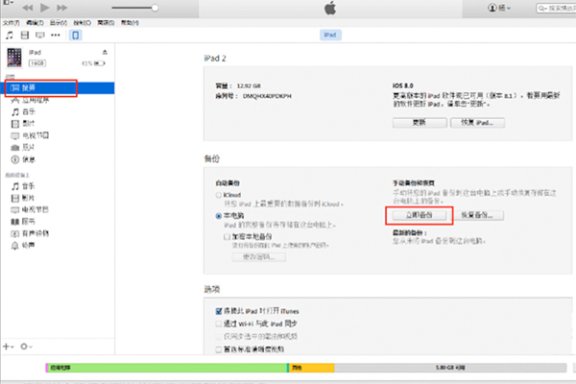576x384 pixels.
Task: Click the search input field
Action: tap(556, 8)
